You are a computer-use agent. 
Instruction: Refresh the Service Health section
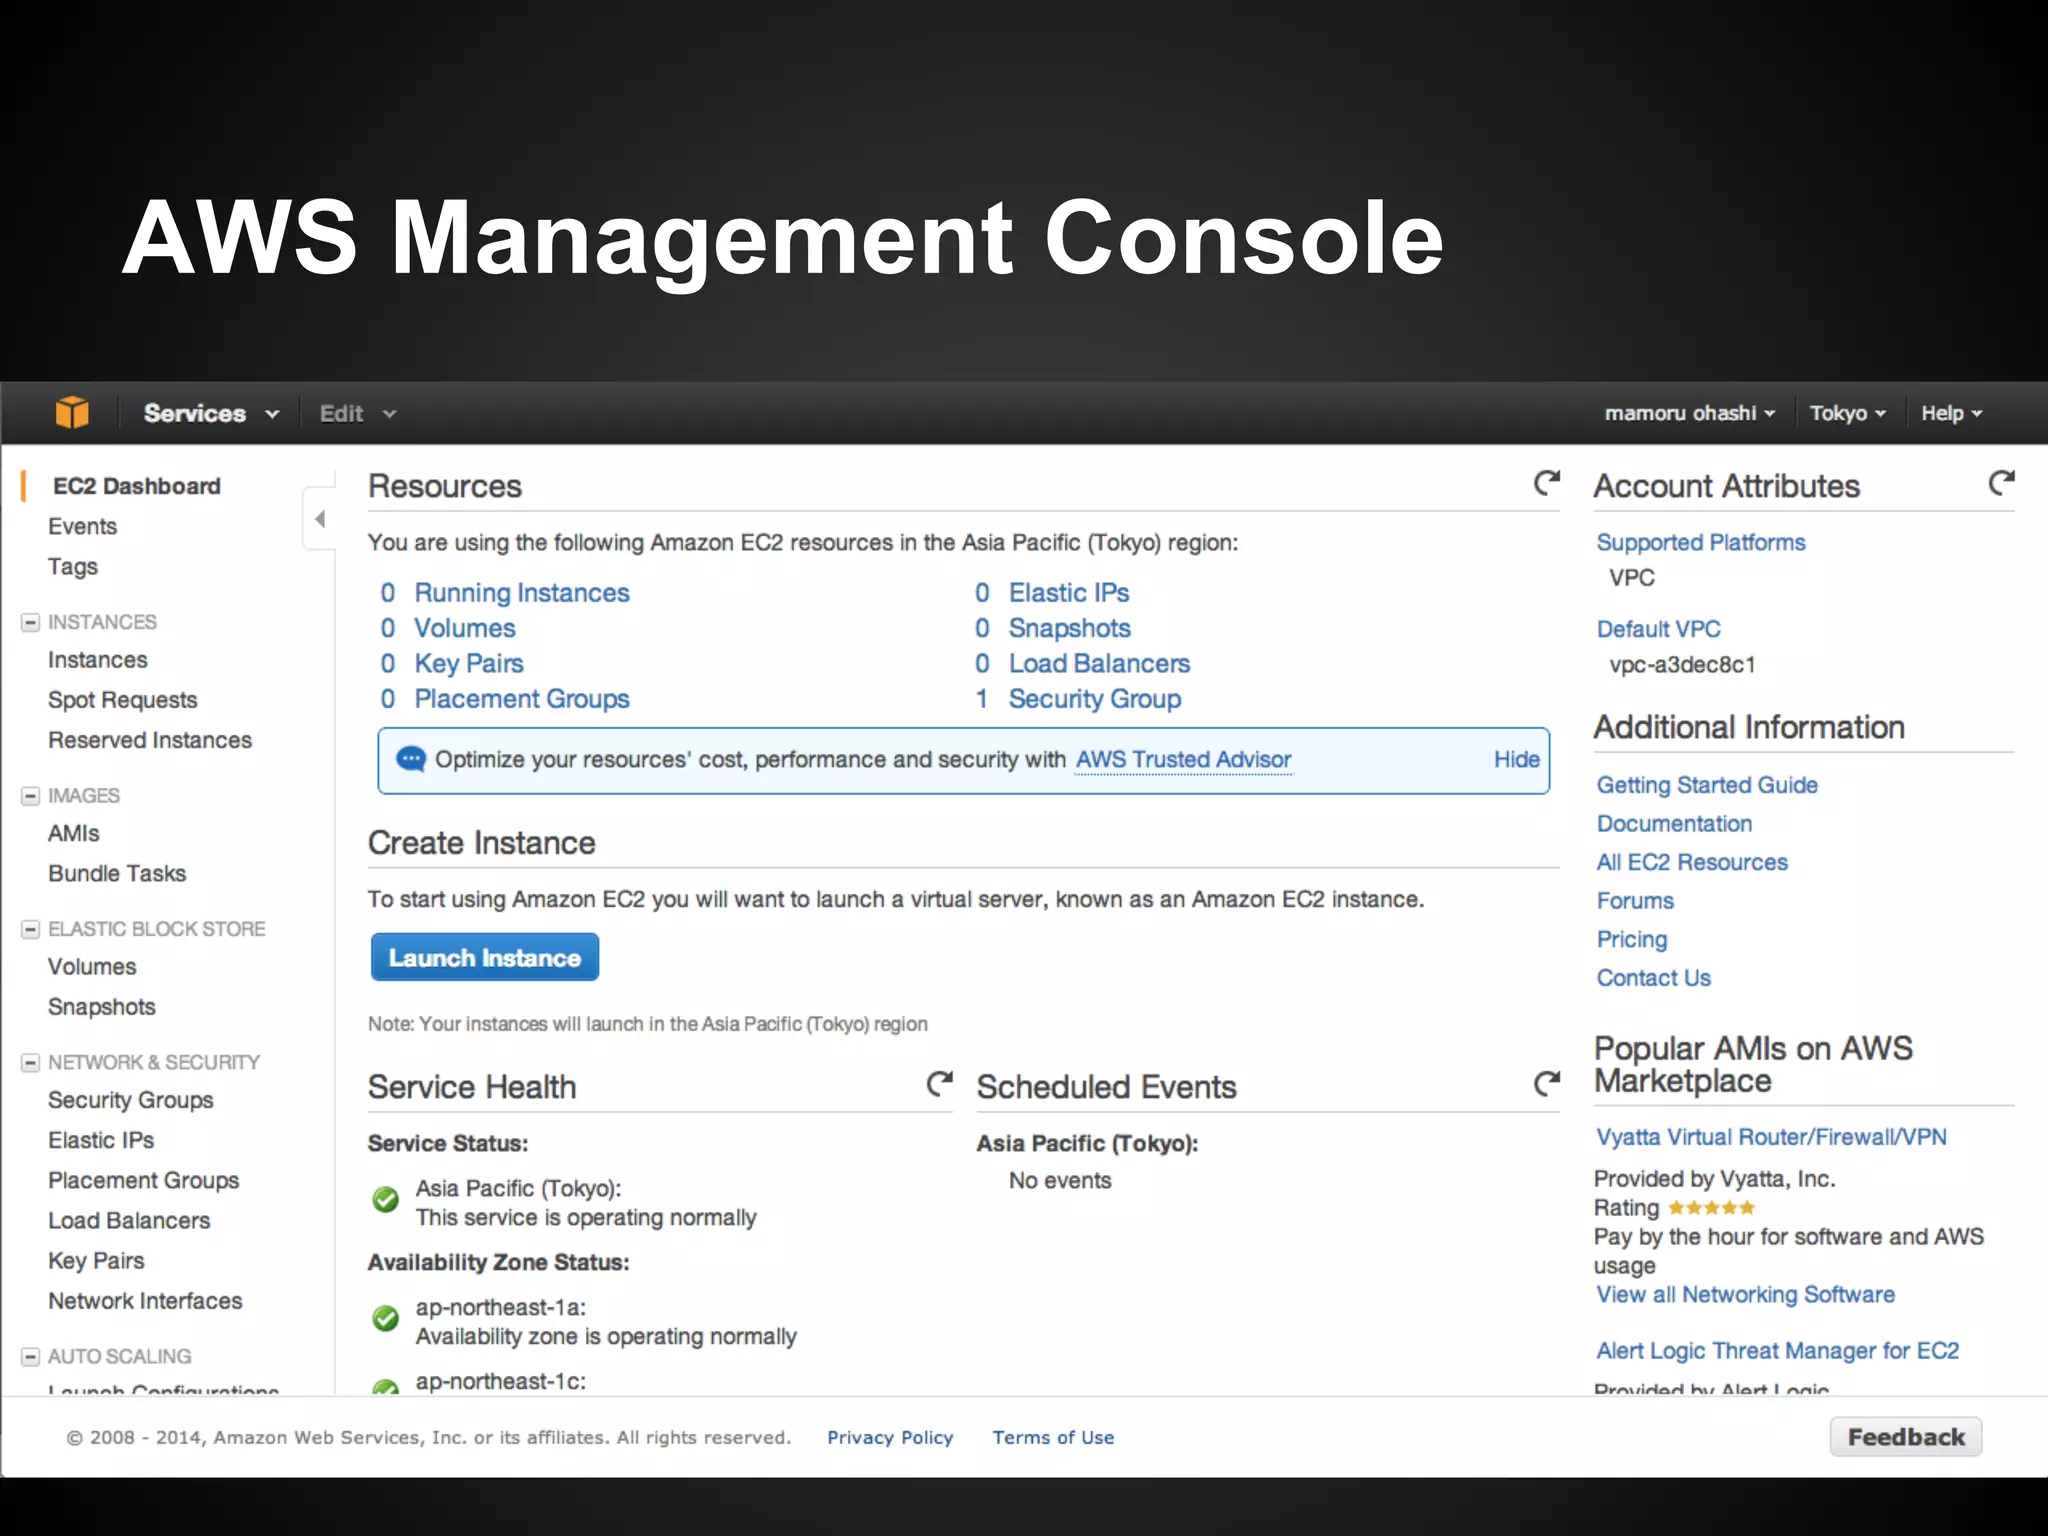coord(939,1084)
